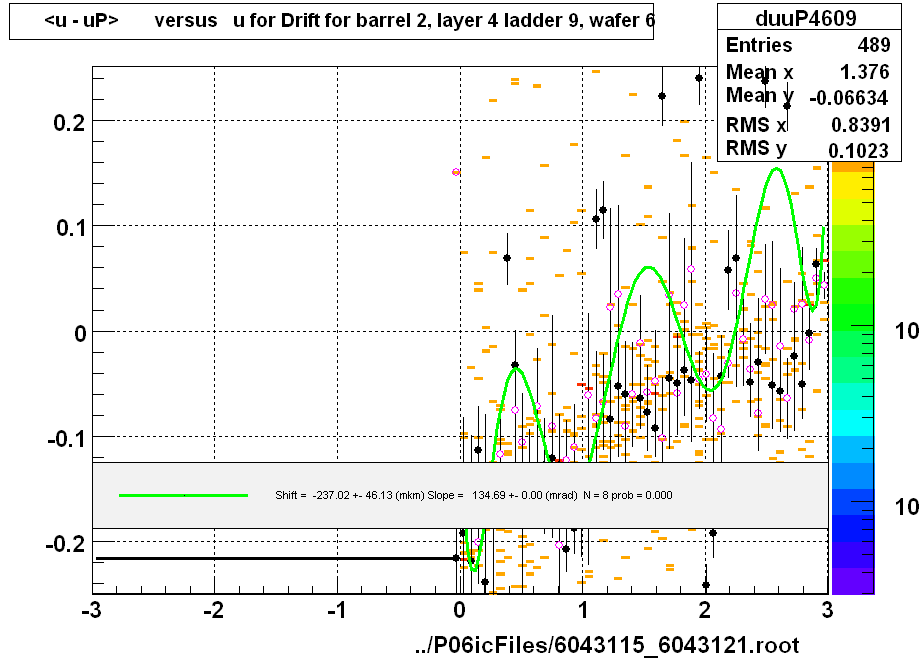Screen dimensions: 920x660
Task: Click the y-axis label -0.2
Action: (65, 543)
